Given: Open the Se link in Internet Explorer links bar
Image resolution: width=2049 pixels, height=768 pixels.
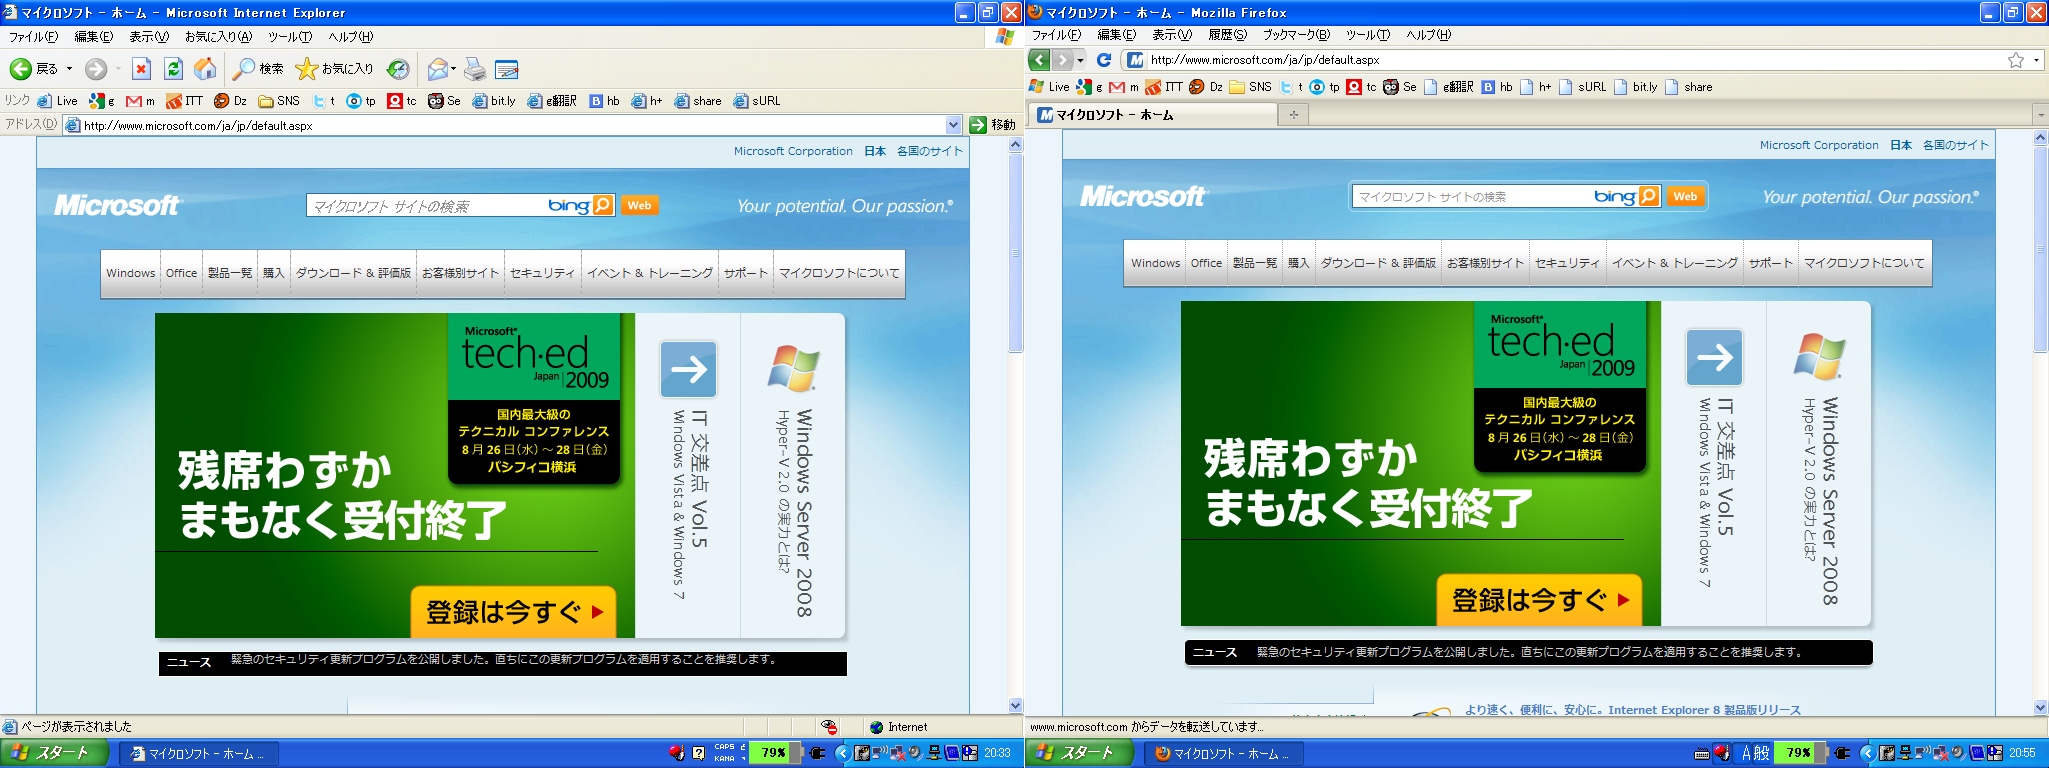Looking at the screenshot, I should pyautogui.click(x=445, y=101).
